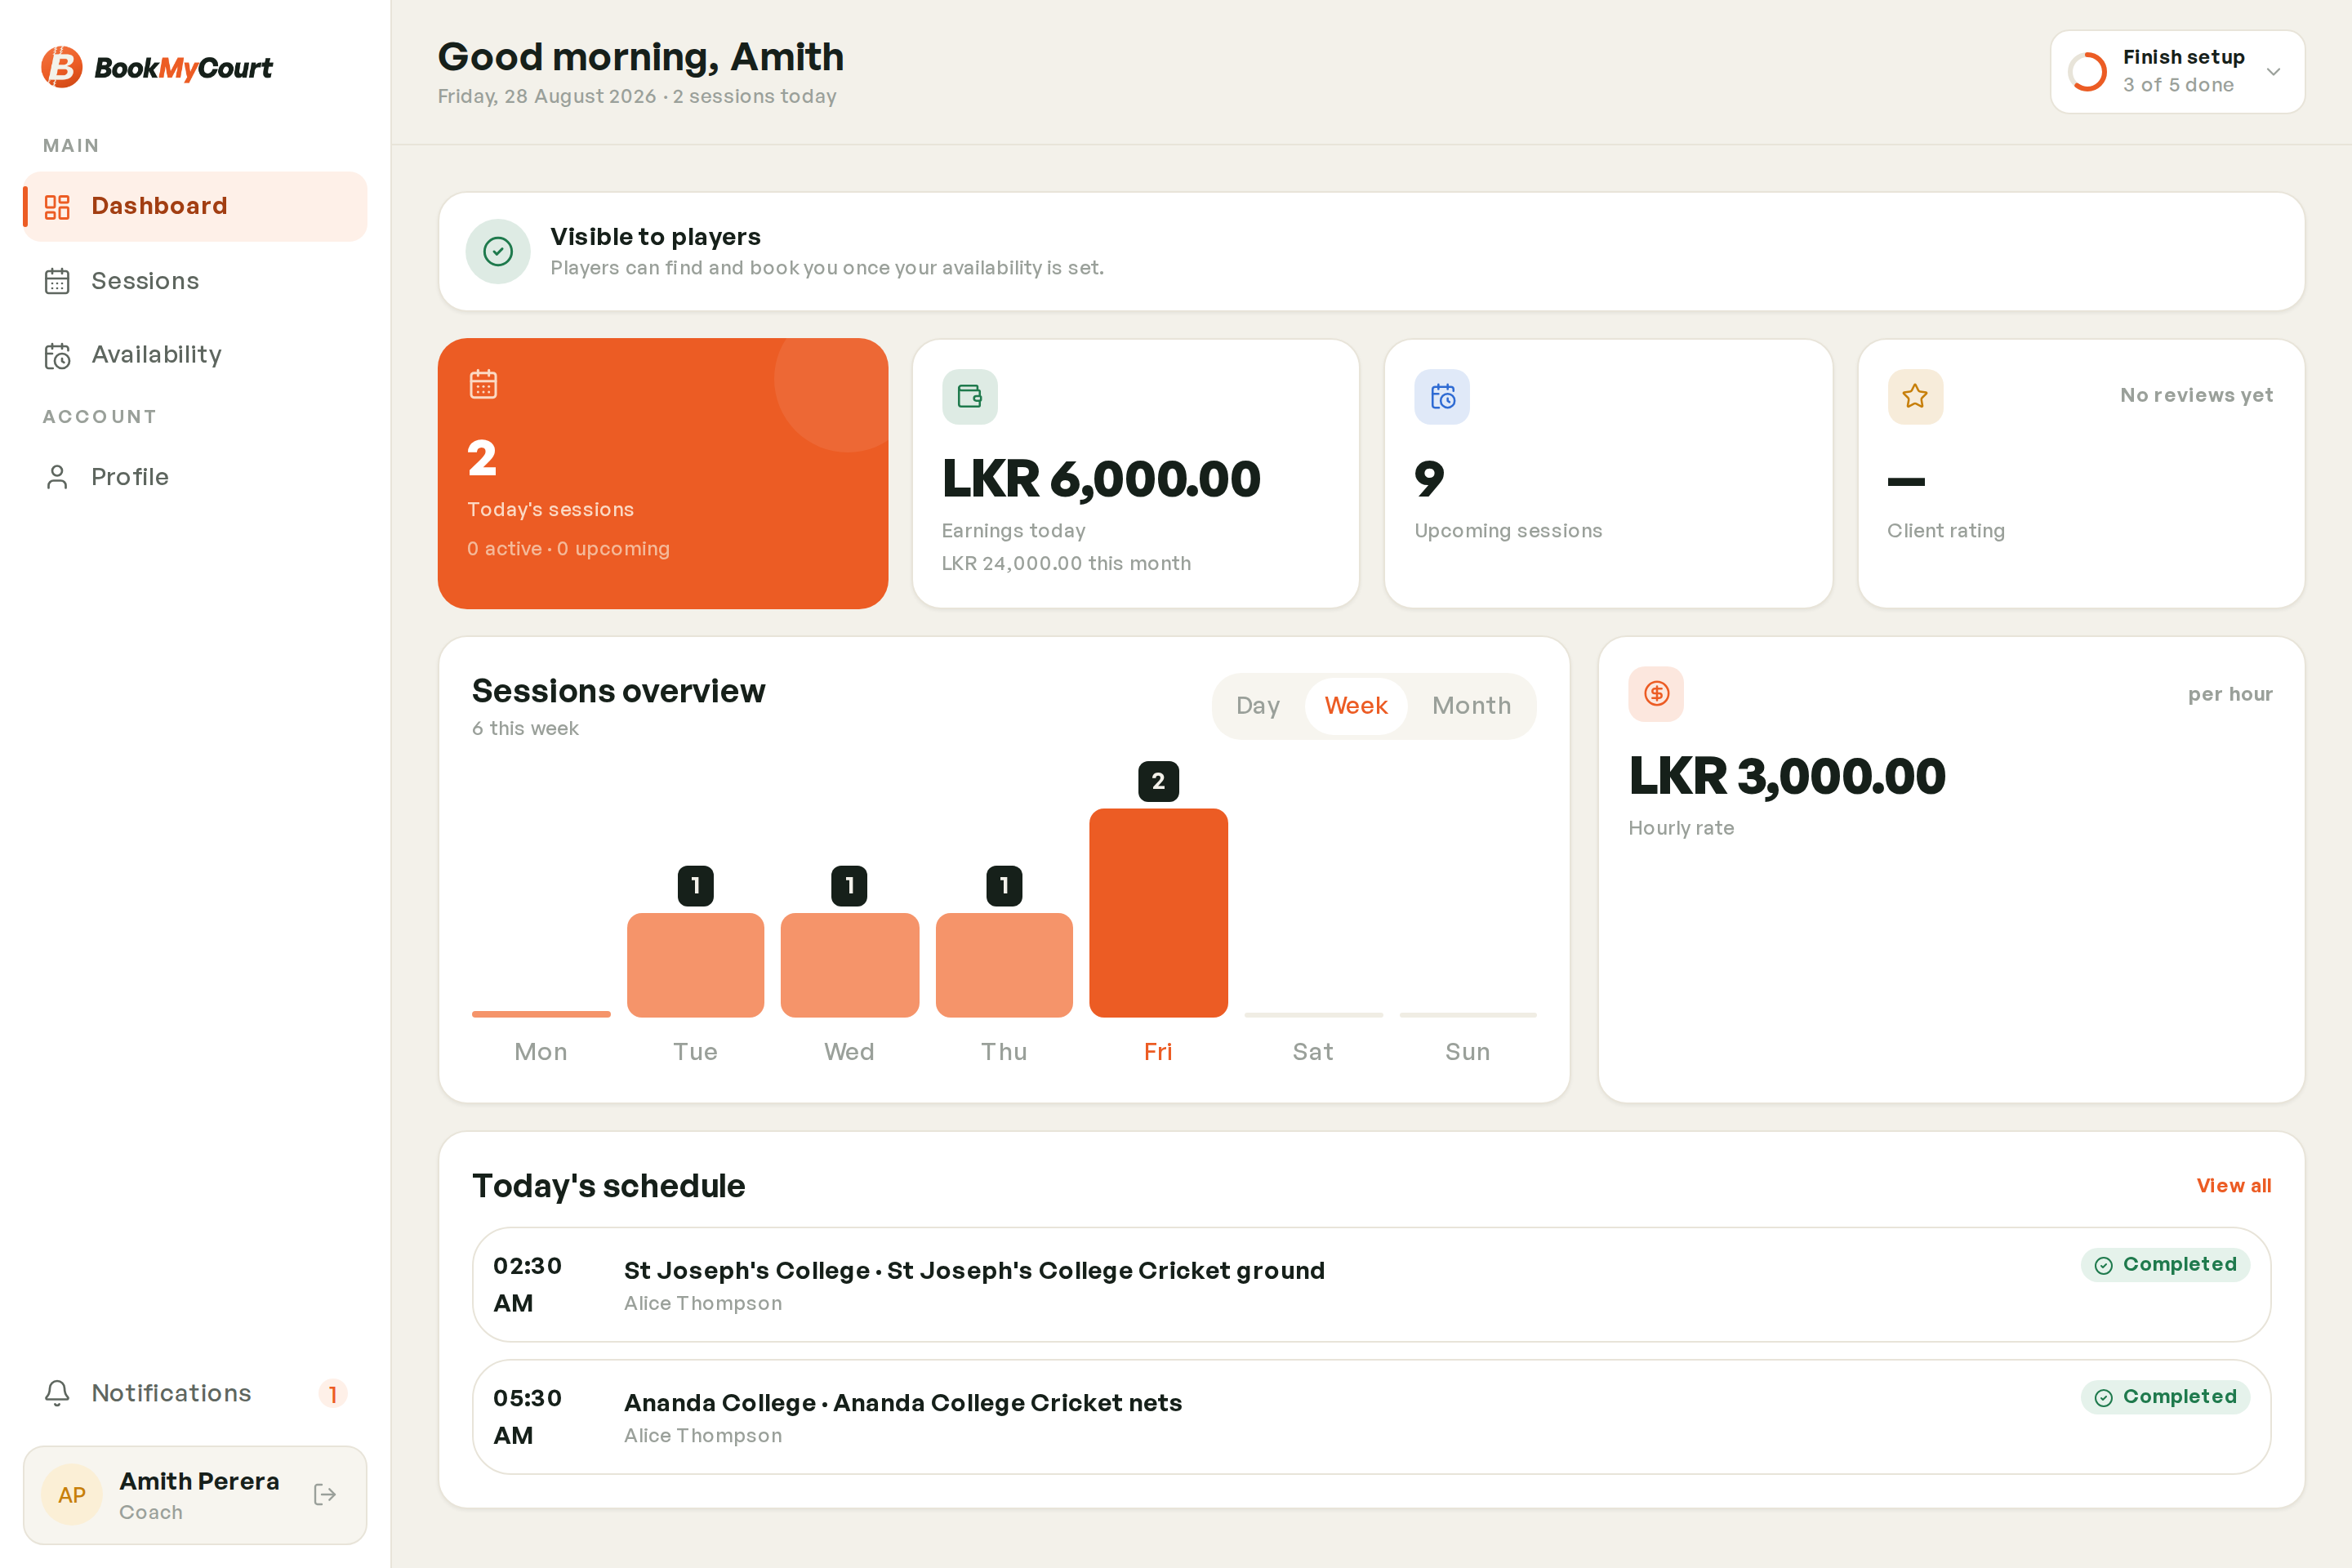Click the 6 this week subtitle
2352x1568 pixels.
(x=525, y=729)
